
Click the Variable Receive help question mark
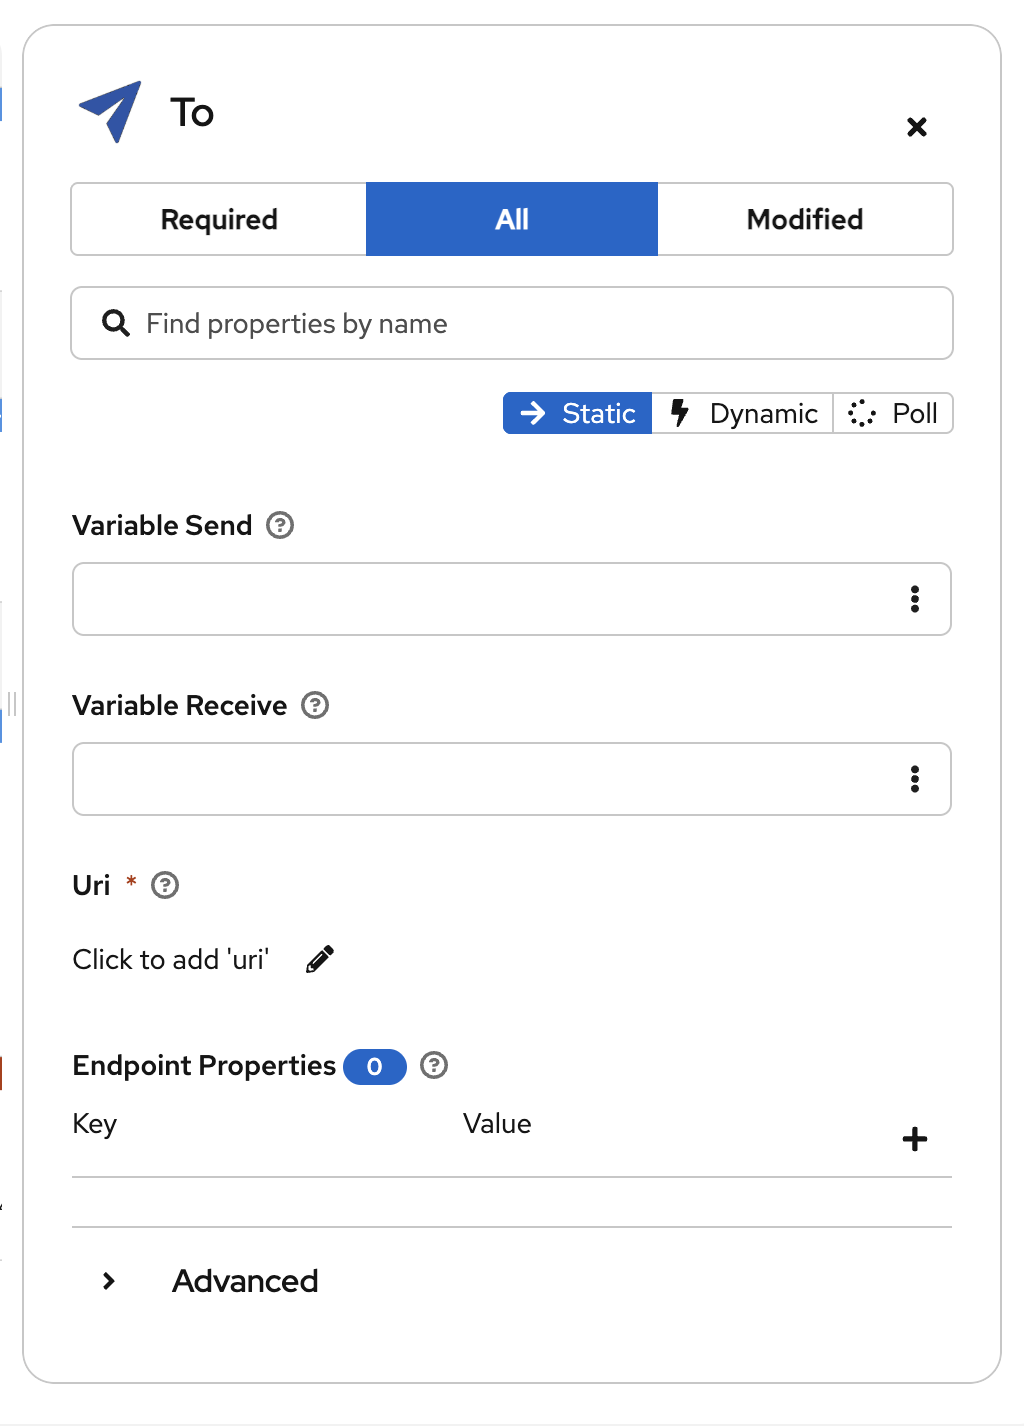tap(314, 705)
